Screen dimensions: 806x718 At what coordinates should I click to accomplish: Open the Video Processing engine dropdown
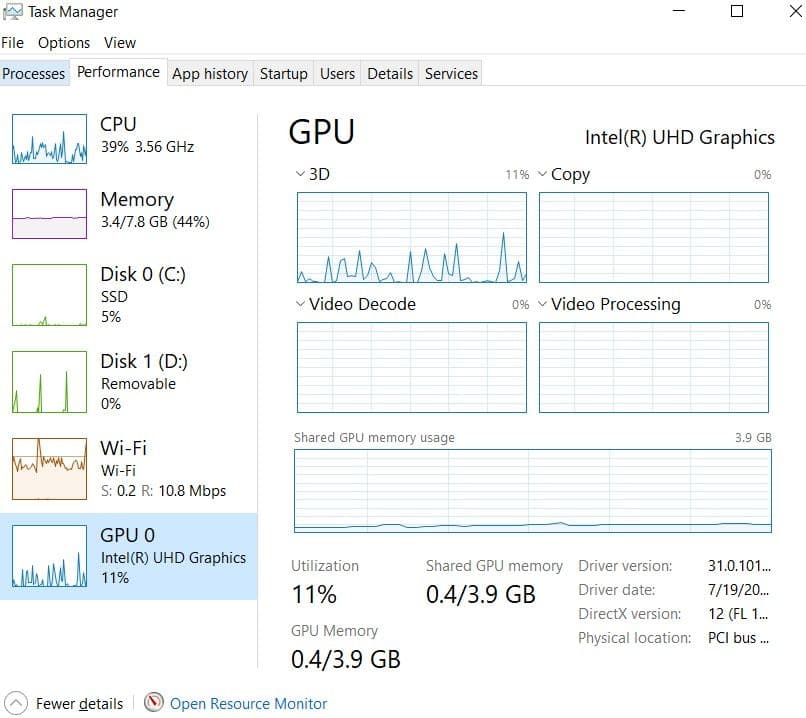[541, 304]
